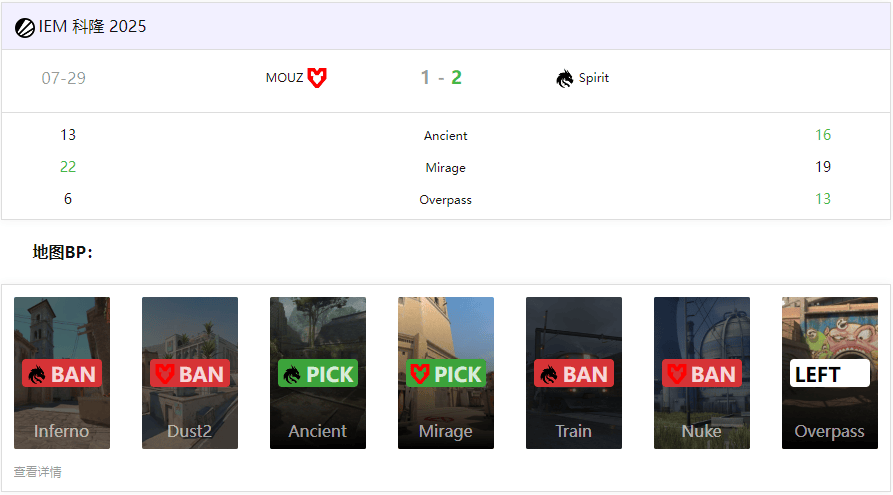Click the ESL tournament logo icon

[24, 27]
